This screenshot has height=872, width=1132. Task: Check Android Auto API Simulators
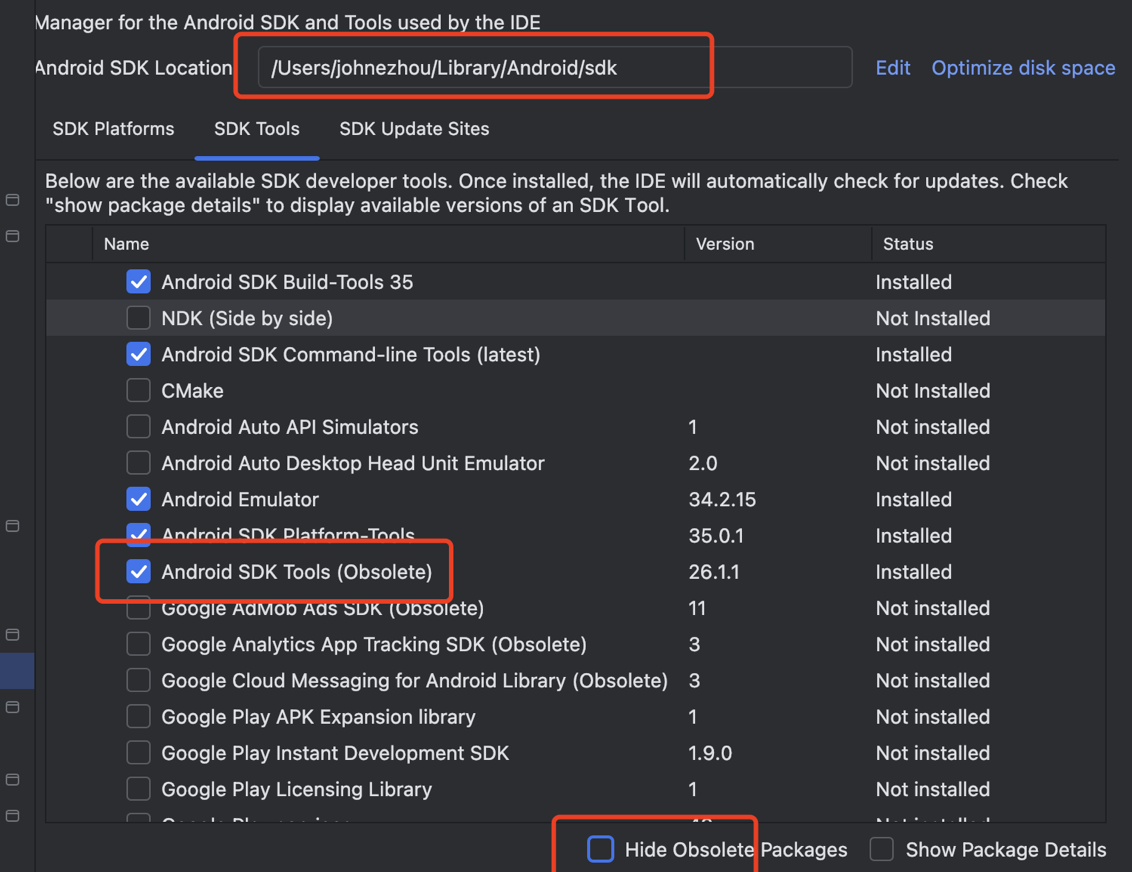point(139,427)
